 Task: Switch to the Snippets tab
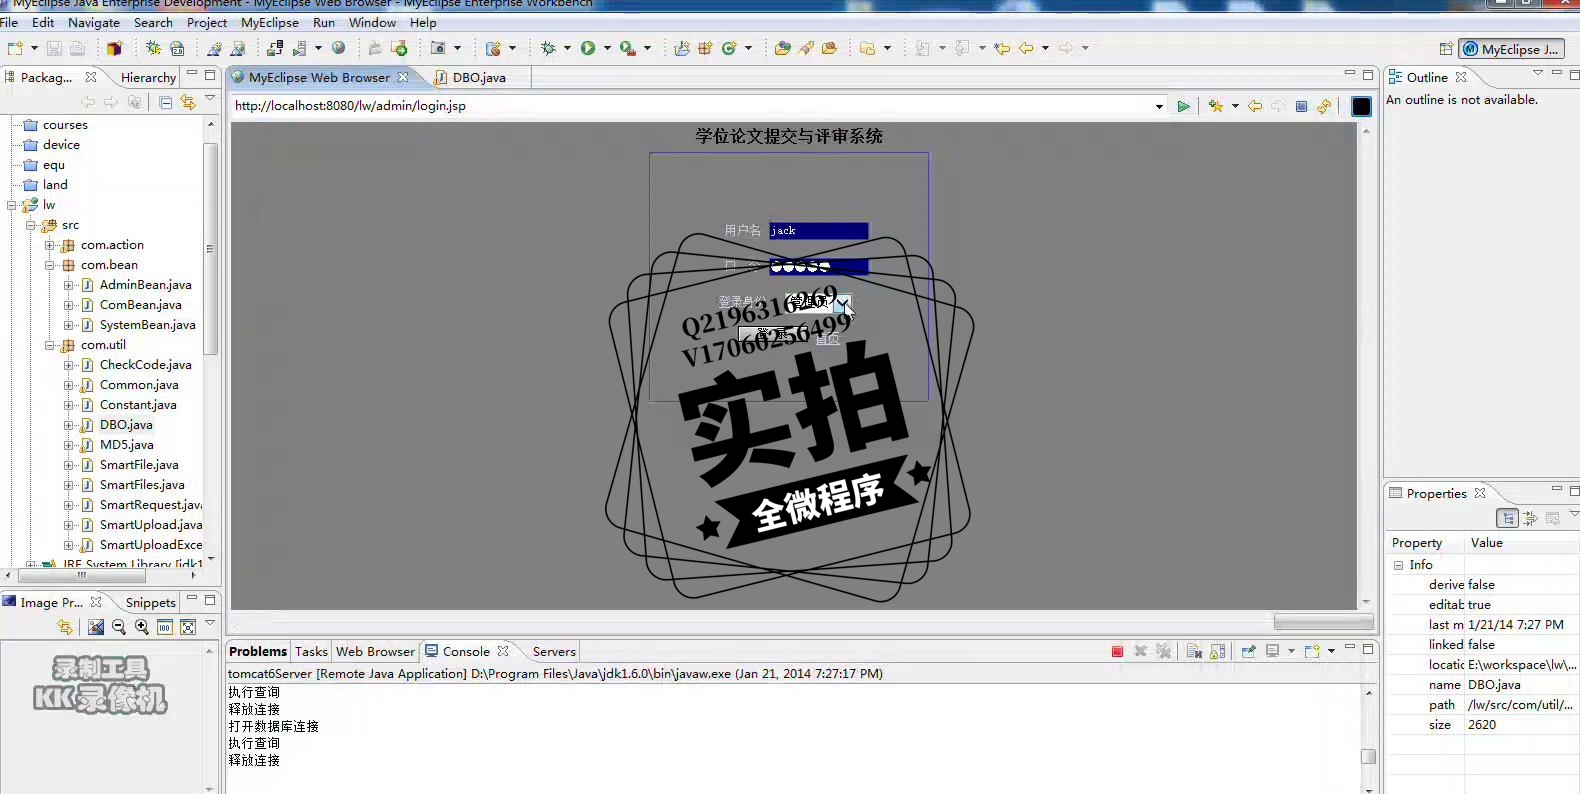(x=150, y=602)
